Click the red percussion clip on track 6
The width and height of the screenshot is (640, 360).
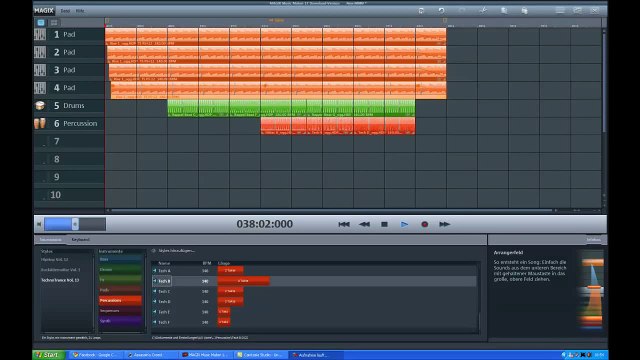pyautogui.click(x=338, y=126)
